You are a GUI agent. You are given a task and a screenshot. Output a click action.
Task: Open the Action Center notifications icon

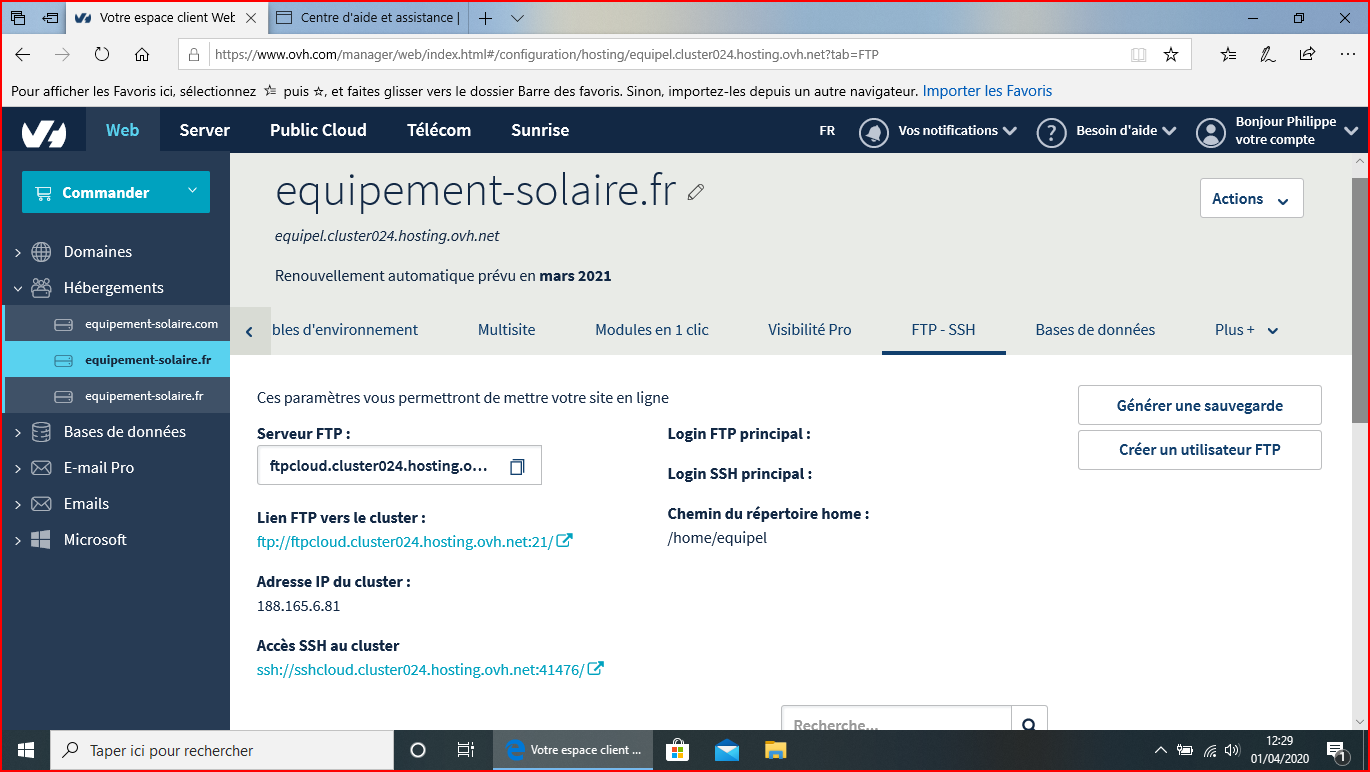pos(1336,750)
